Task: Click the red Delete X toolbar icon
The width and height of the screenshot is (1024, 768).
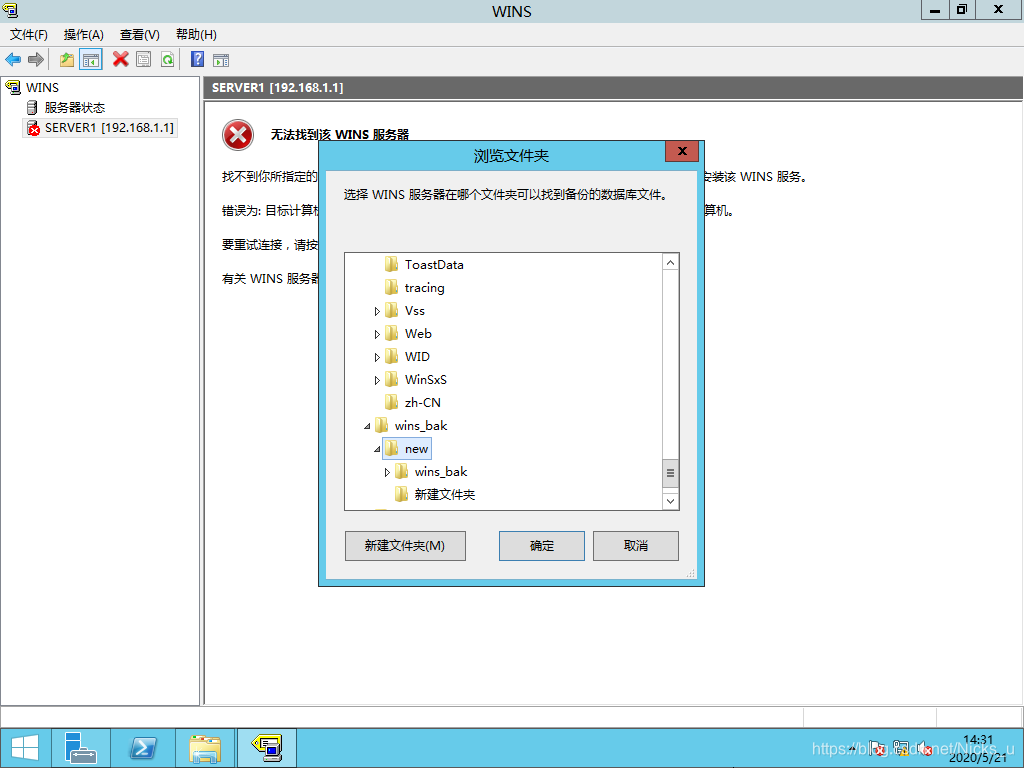Action: [x=121, y=60]
